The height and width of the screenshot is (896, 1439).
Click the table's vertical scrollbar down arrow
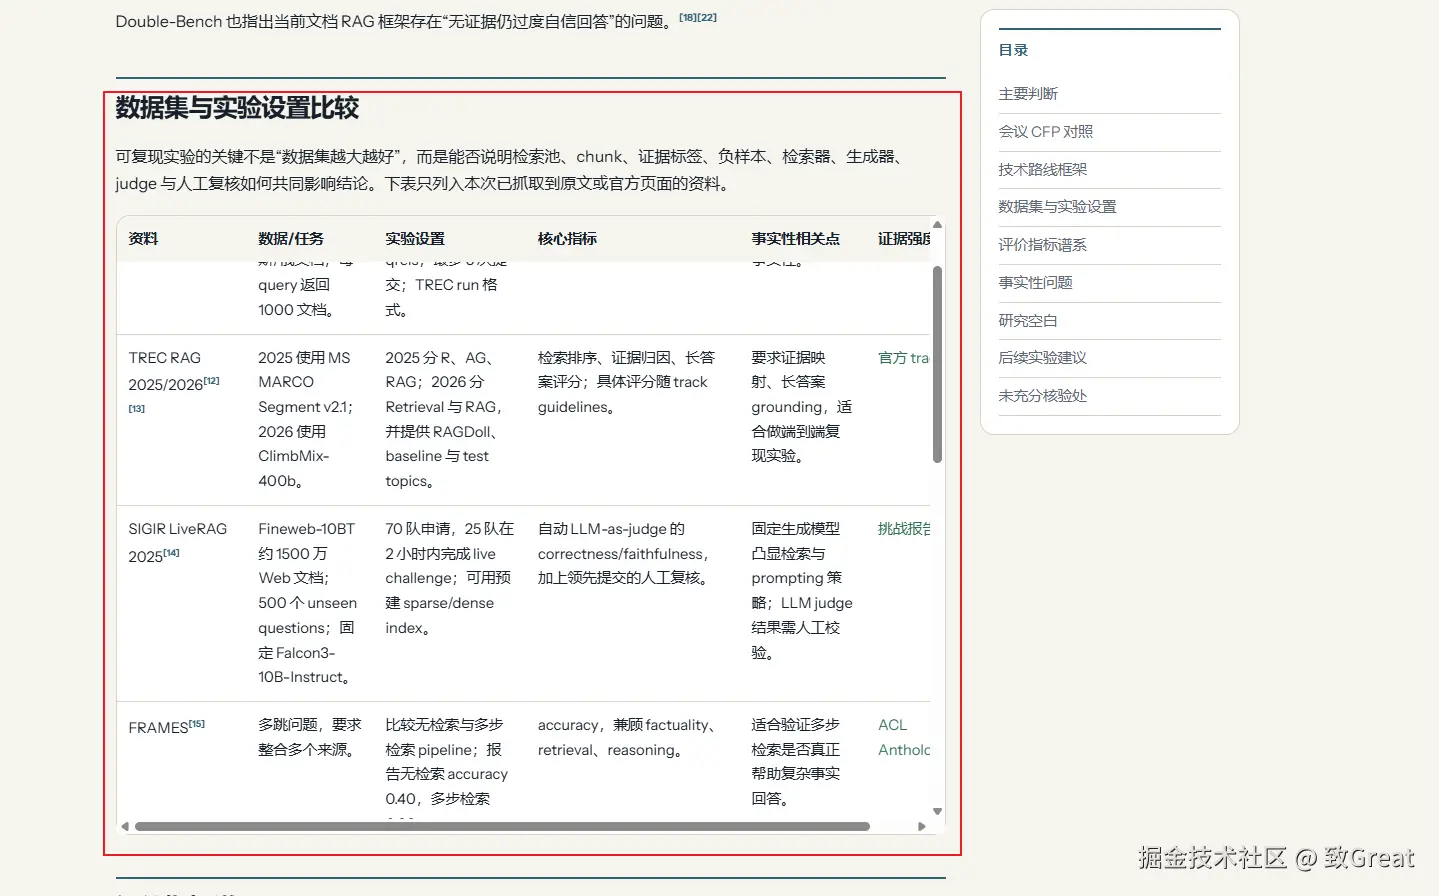(937, 811)
